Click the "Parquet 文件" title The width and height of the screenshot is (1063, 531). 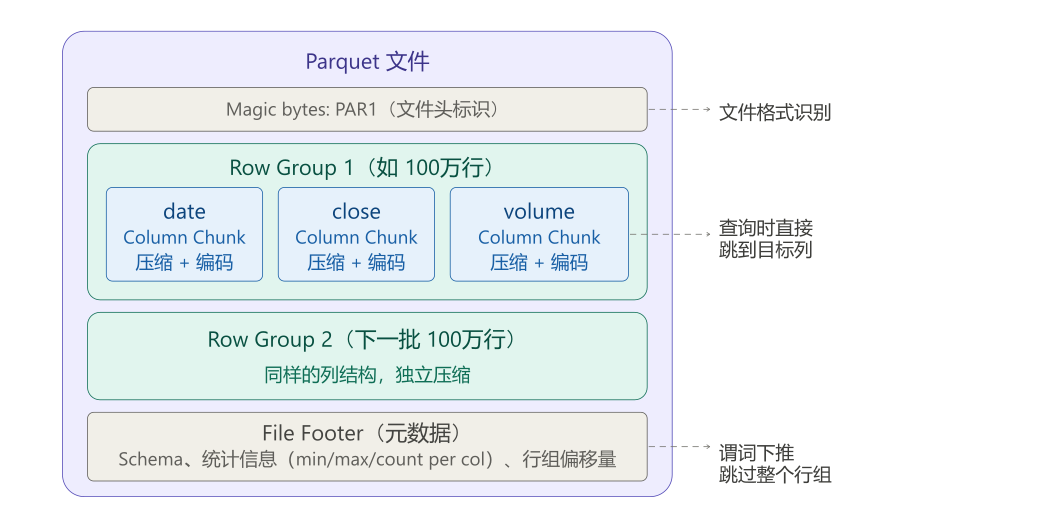point(367,62)
